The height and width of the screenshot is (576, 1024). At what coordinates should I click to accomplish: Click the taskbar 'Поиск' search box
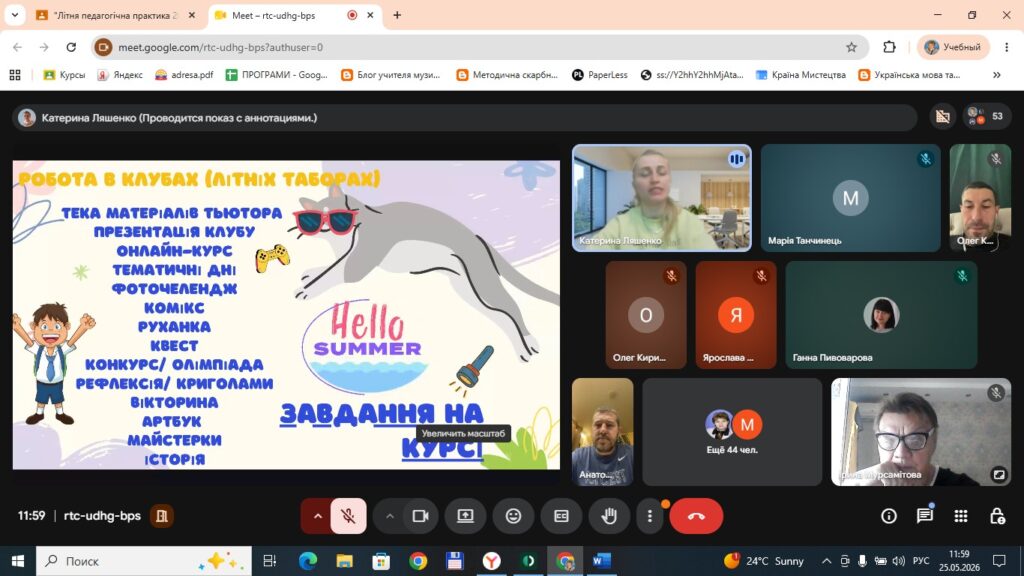(144, 561)
